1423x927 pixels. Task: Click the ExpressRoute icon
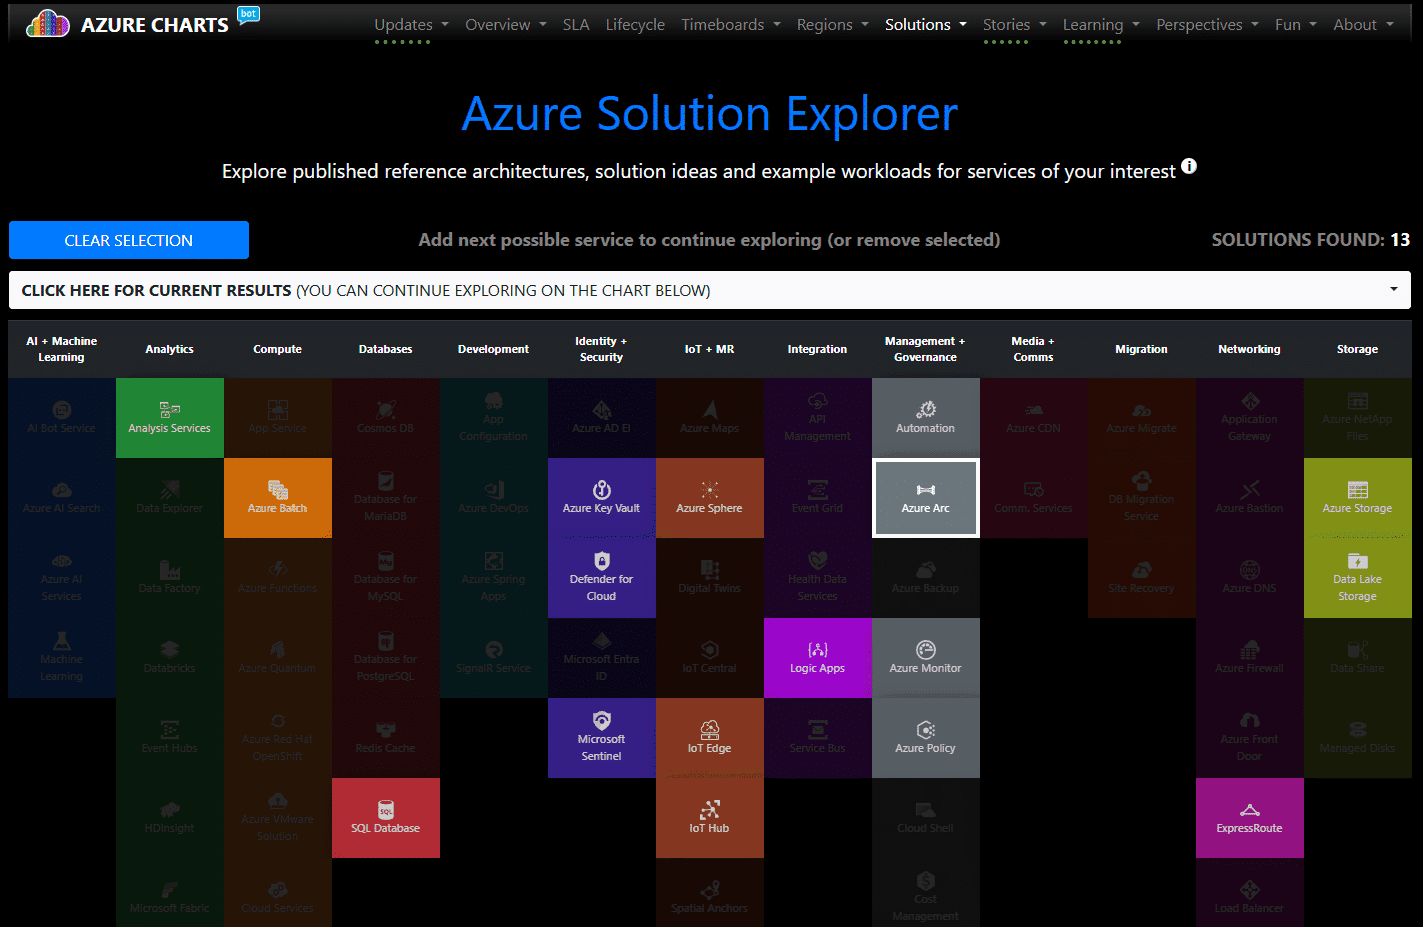click(x=1249, y=818)
